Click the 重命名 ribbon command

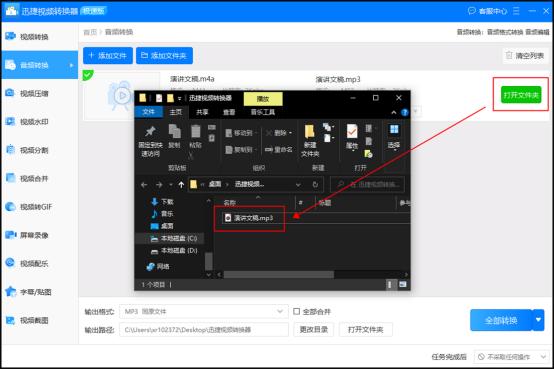click(279, 149)
